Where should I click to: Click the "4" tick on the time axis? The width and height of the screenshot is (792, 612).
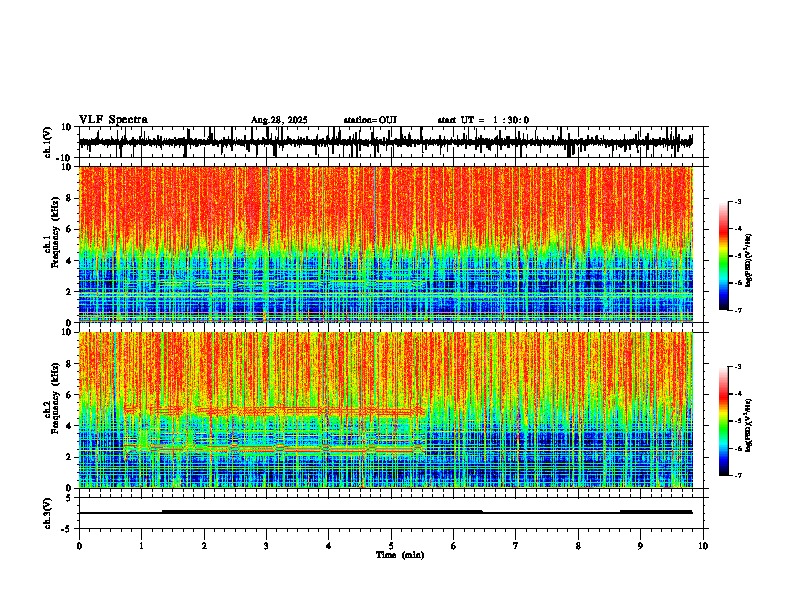click(x=329, y=546)
